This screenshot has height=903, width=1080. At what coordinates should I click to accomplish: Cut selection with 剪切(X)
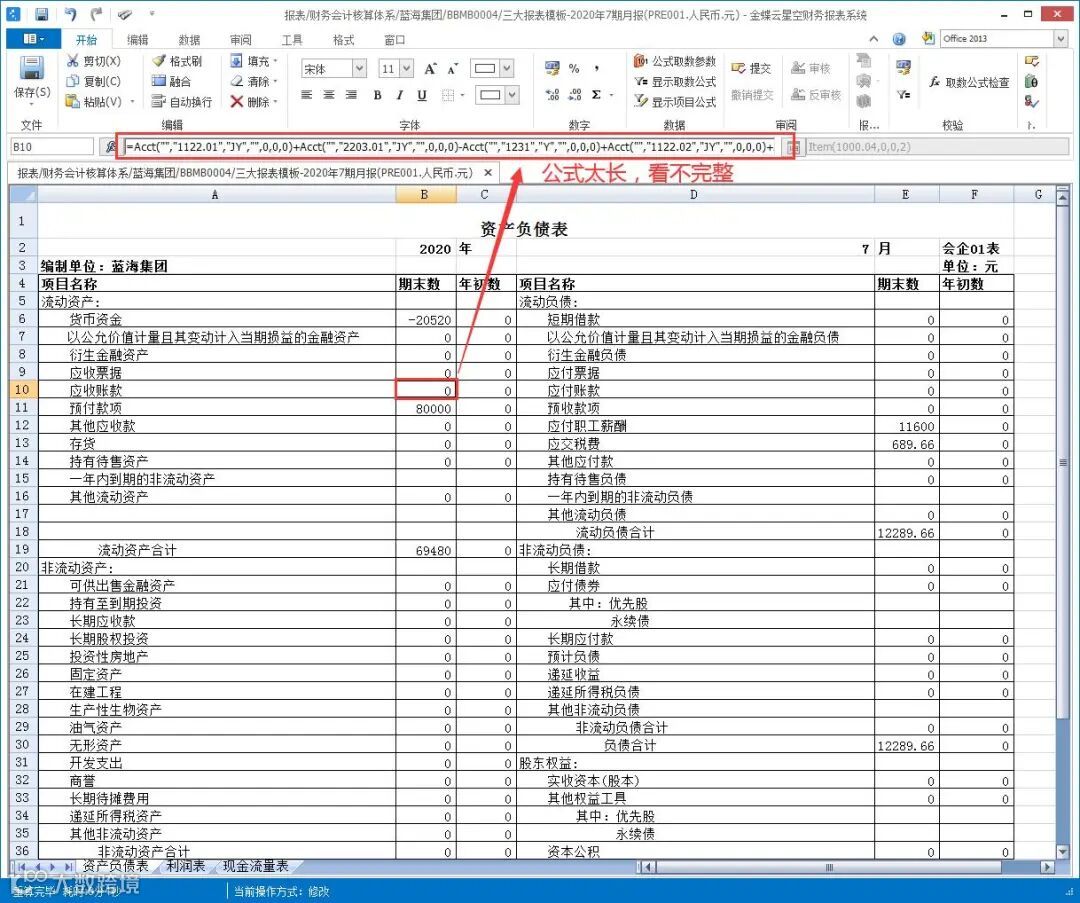(94, 61)
